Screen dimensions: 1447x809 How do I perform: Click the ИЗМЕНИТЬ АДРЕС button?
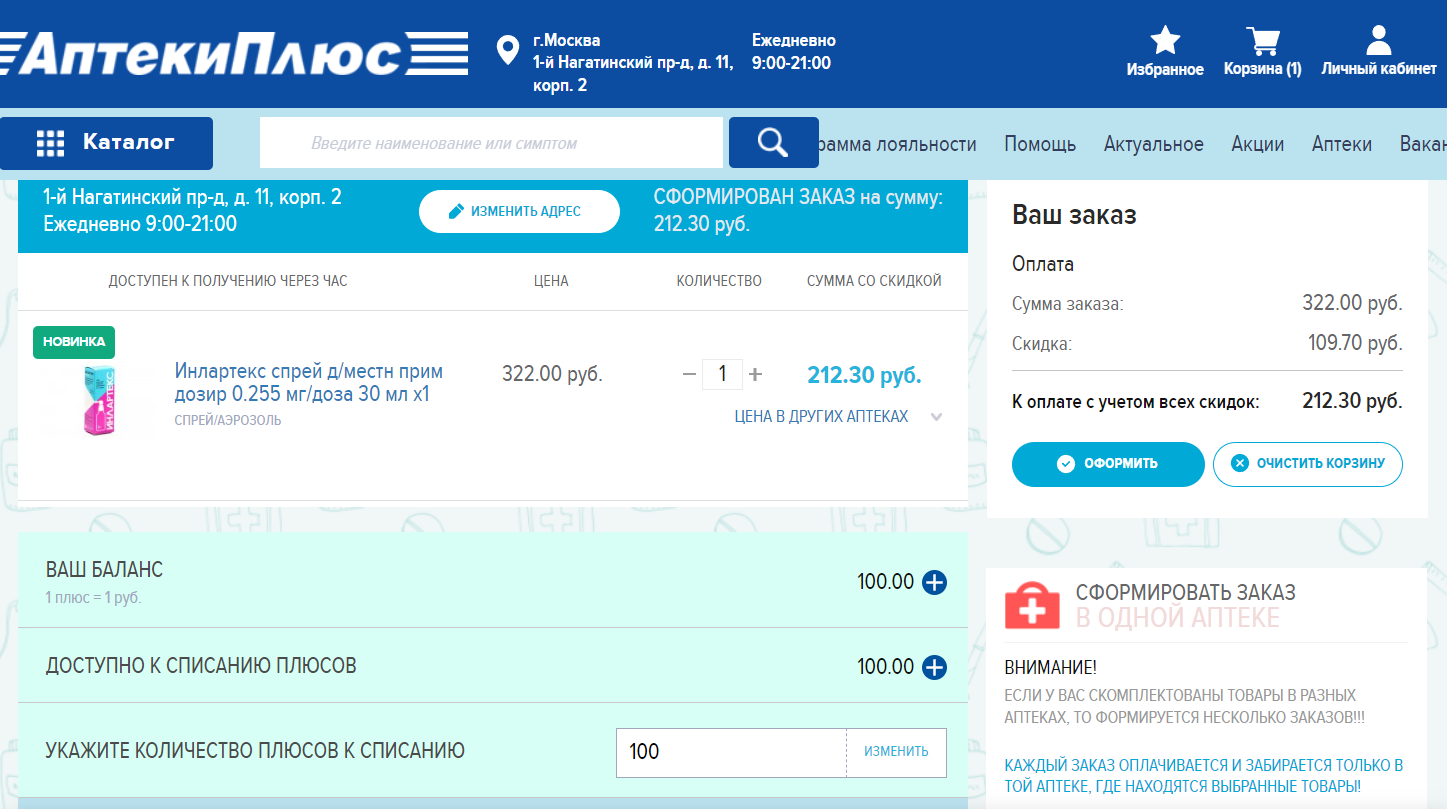[519, 211]
